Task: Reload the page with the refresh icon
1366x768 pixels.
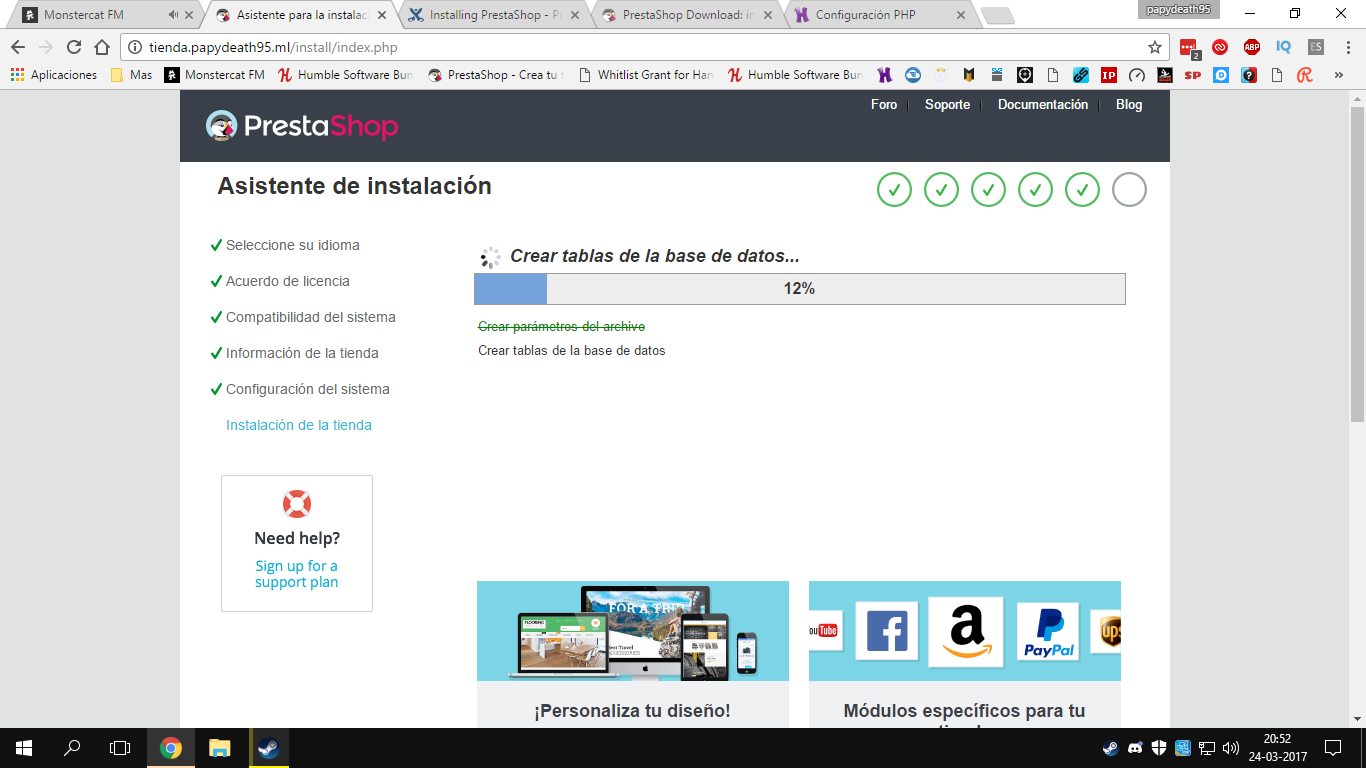Action: [x=74, y=47]
